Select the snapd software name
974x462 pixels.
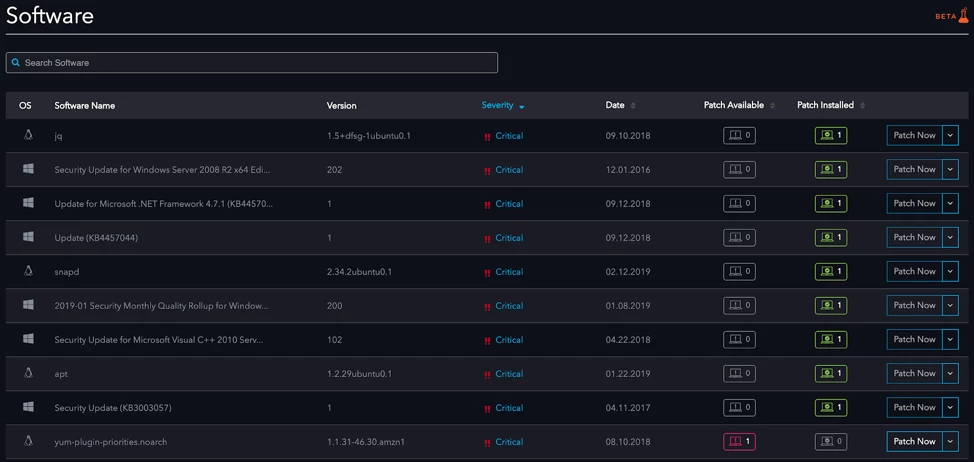click(x=66, y=272)
